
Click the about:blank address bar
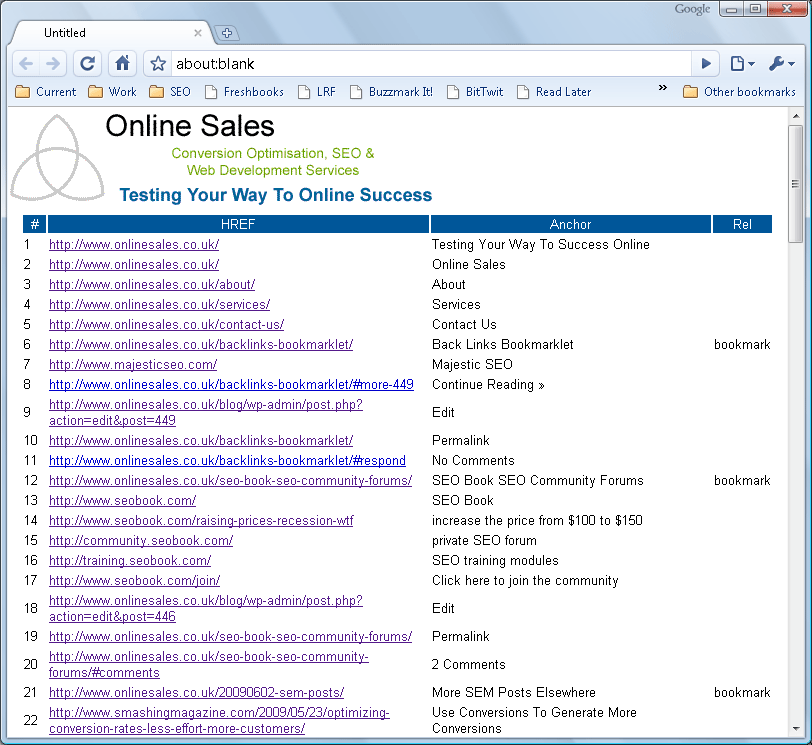[x=430, y=64]
